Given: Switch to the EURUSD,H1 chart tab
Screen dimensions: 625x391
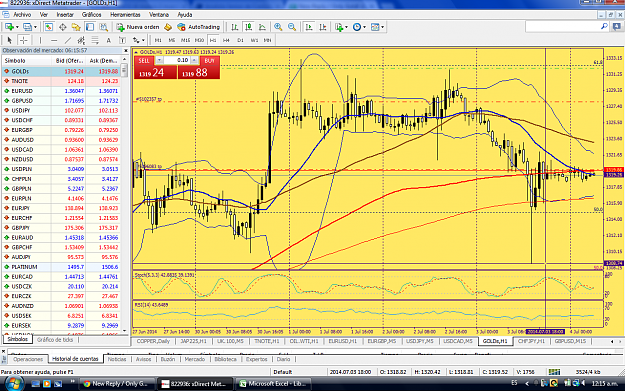Looking at the screenshot, I should (342, 342).
